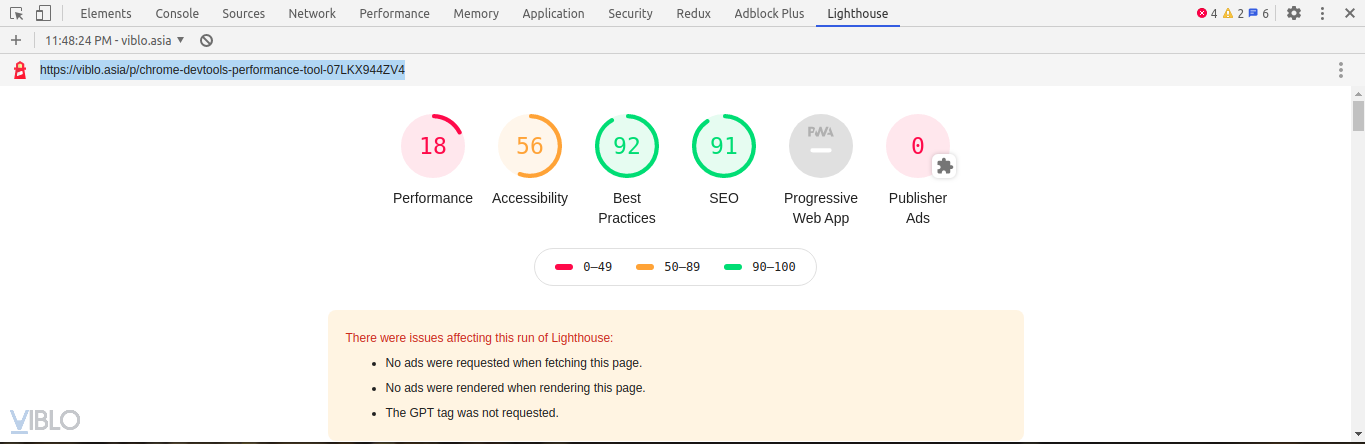
Task: Open the Lighthouse report tools menu
Action: [x=1341, y=70]
